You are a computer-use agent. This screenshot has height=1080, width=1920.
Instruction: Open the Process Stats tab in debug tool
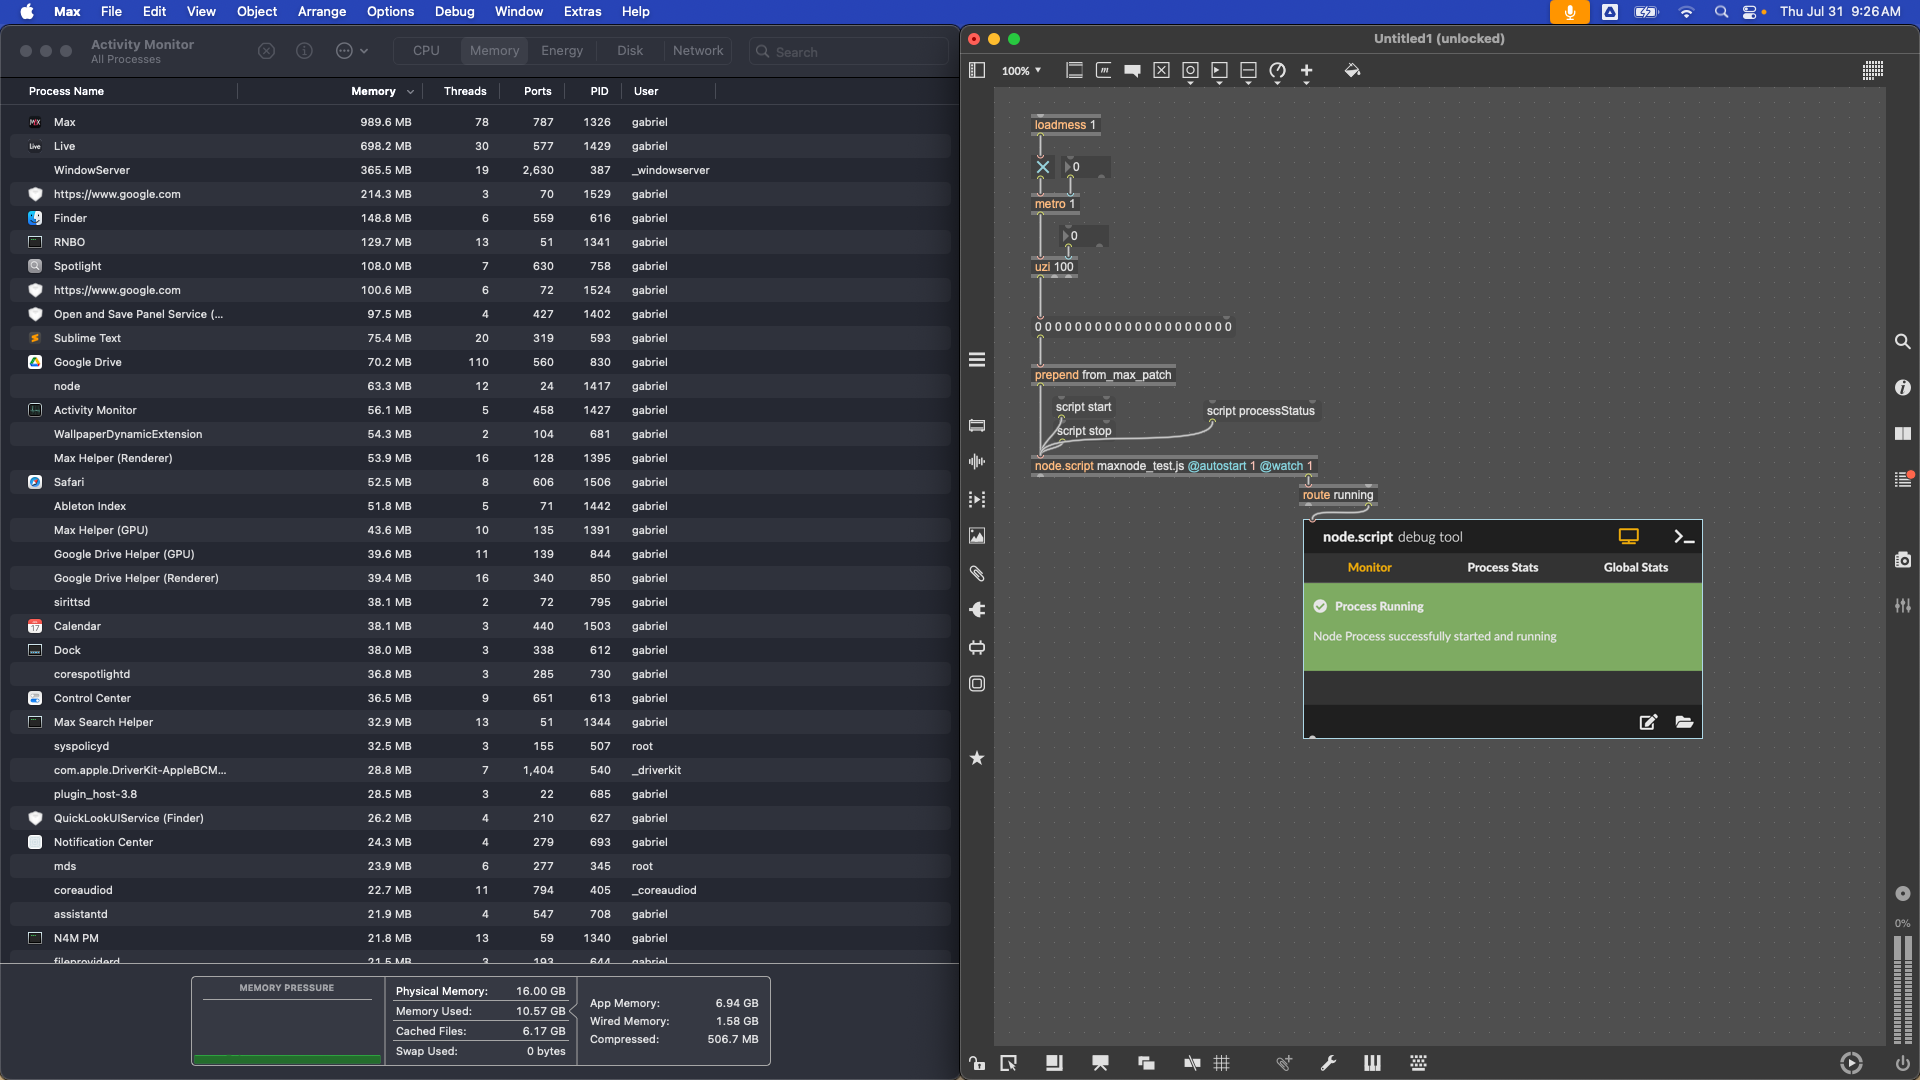[1502, 568]
